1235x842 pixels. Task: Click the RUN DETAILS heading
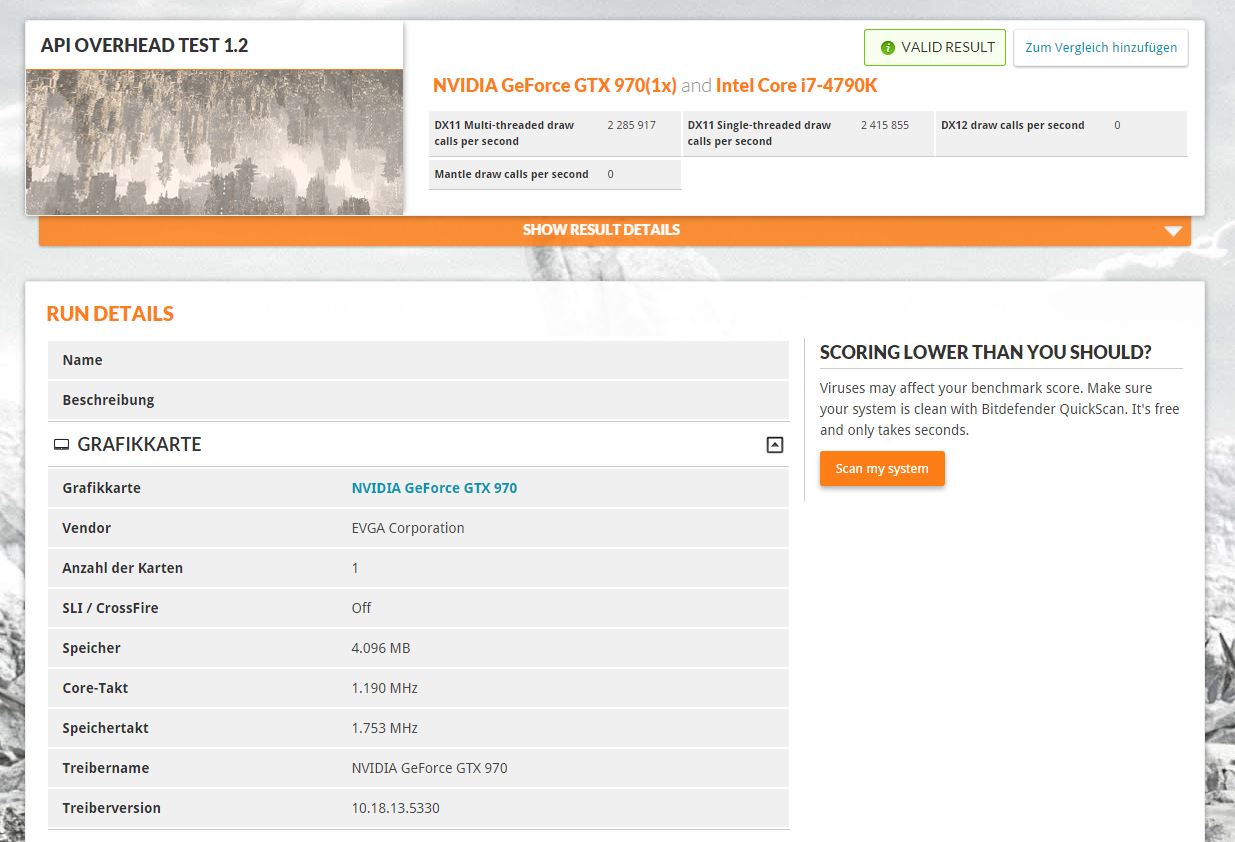pyautogui.click(x=110, y=313)
